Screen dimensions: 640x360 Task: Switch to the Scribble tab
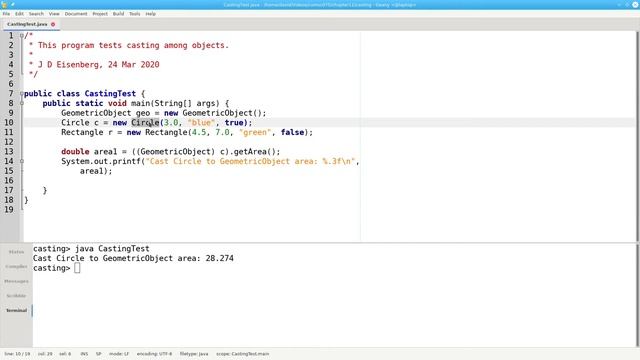16,296
